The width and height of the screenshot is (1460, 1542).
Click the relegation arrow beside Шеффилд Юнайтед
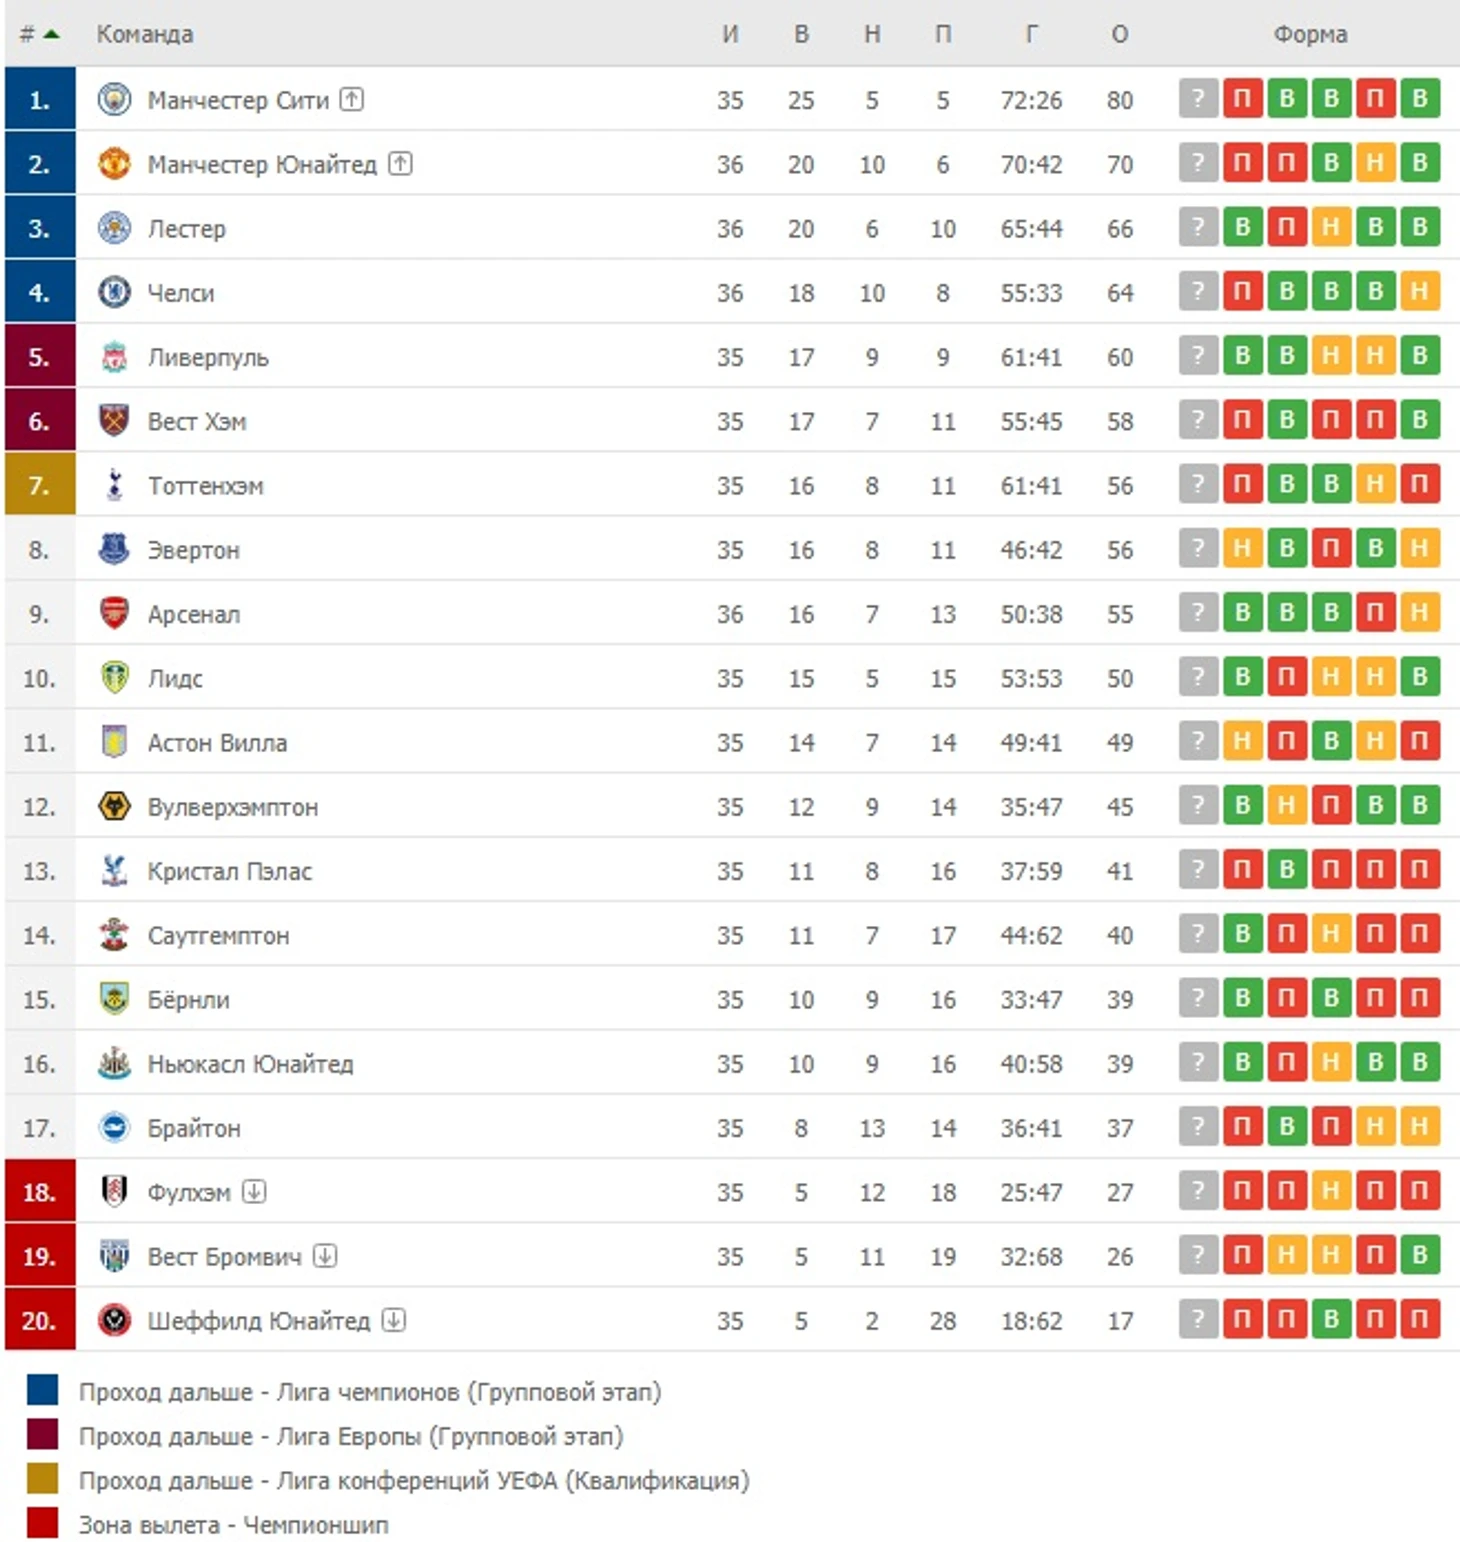pyautogui.click(x=394, y=1320)
